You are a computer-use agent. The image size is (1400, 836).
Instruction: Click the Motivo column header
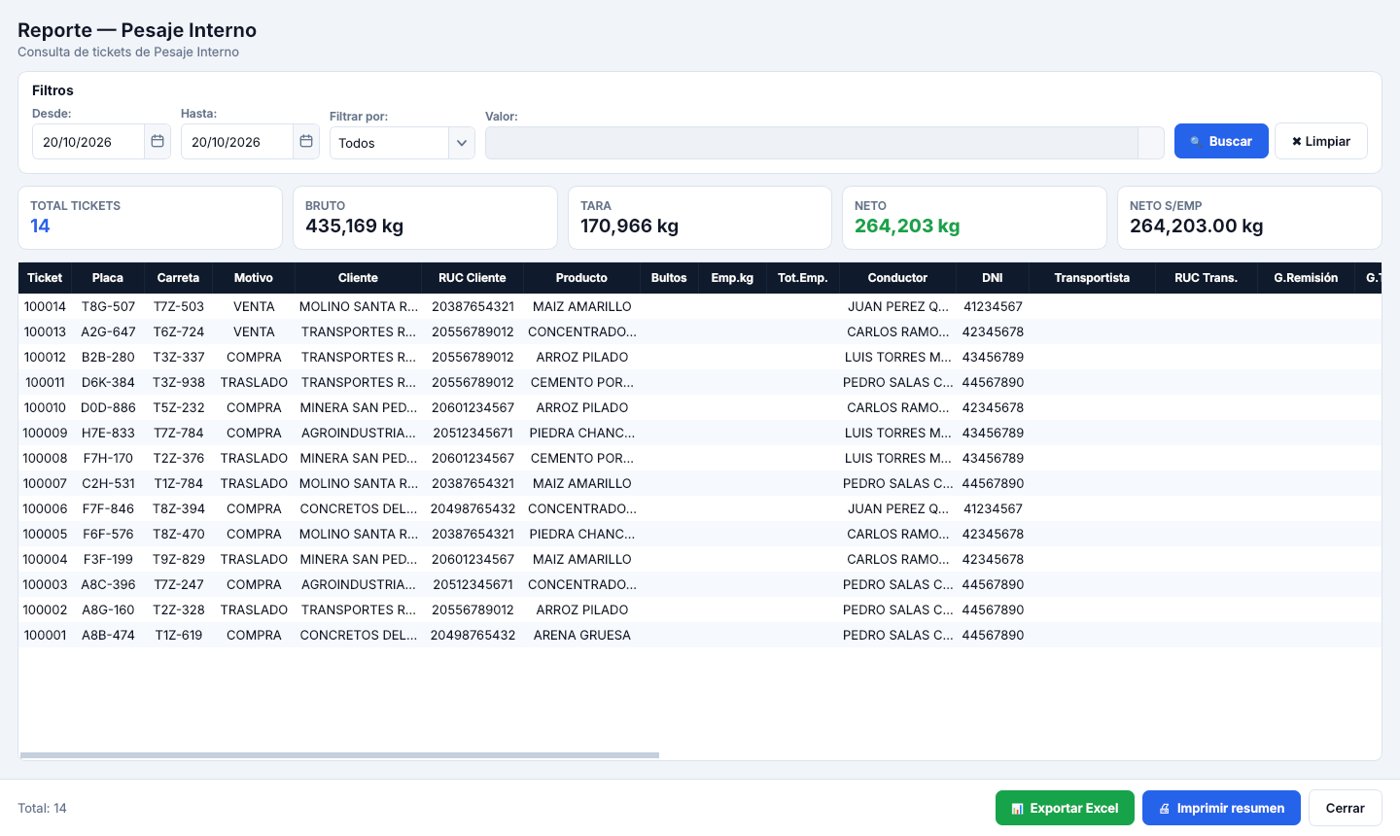[x=254, y=278]
